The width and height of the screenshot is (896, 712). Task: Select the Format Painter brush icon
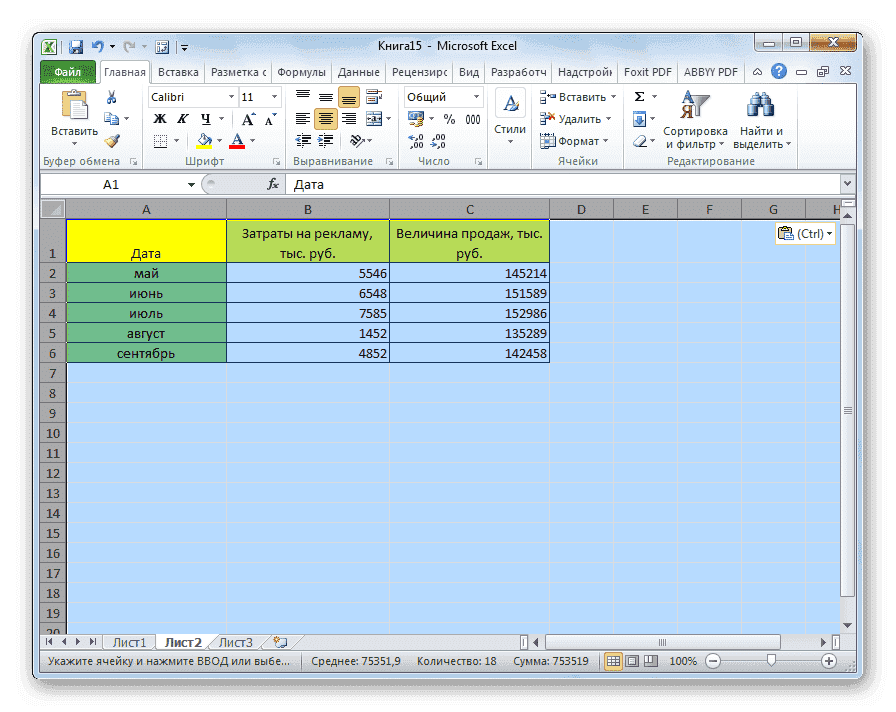pos(112,140)
